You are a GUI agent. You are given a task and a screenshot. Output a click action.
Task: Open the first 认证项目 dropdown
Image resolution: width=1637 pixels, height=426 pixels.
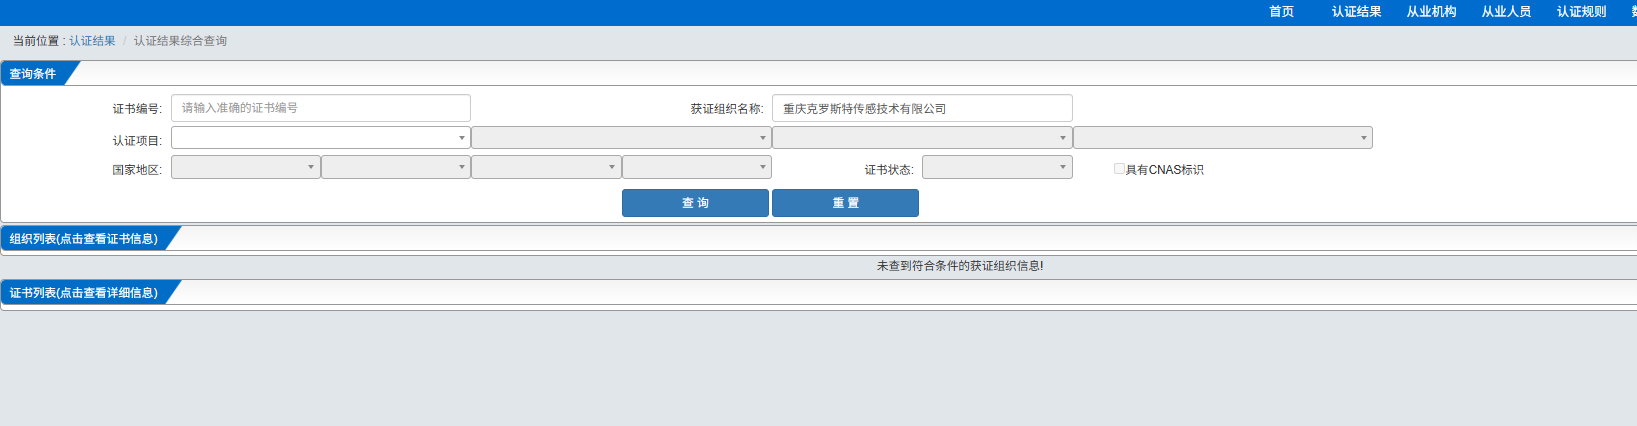point(321,138)
